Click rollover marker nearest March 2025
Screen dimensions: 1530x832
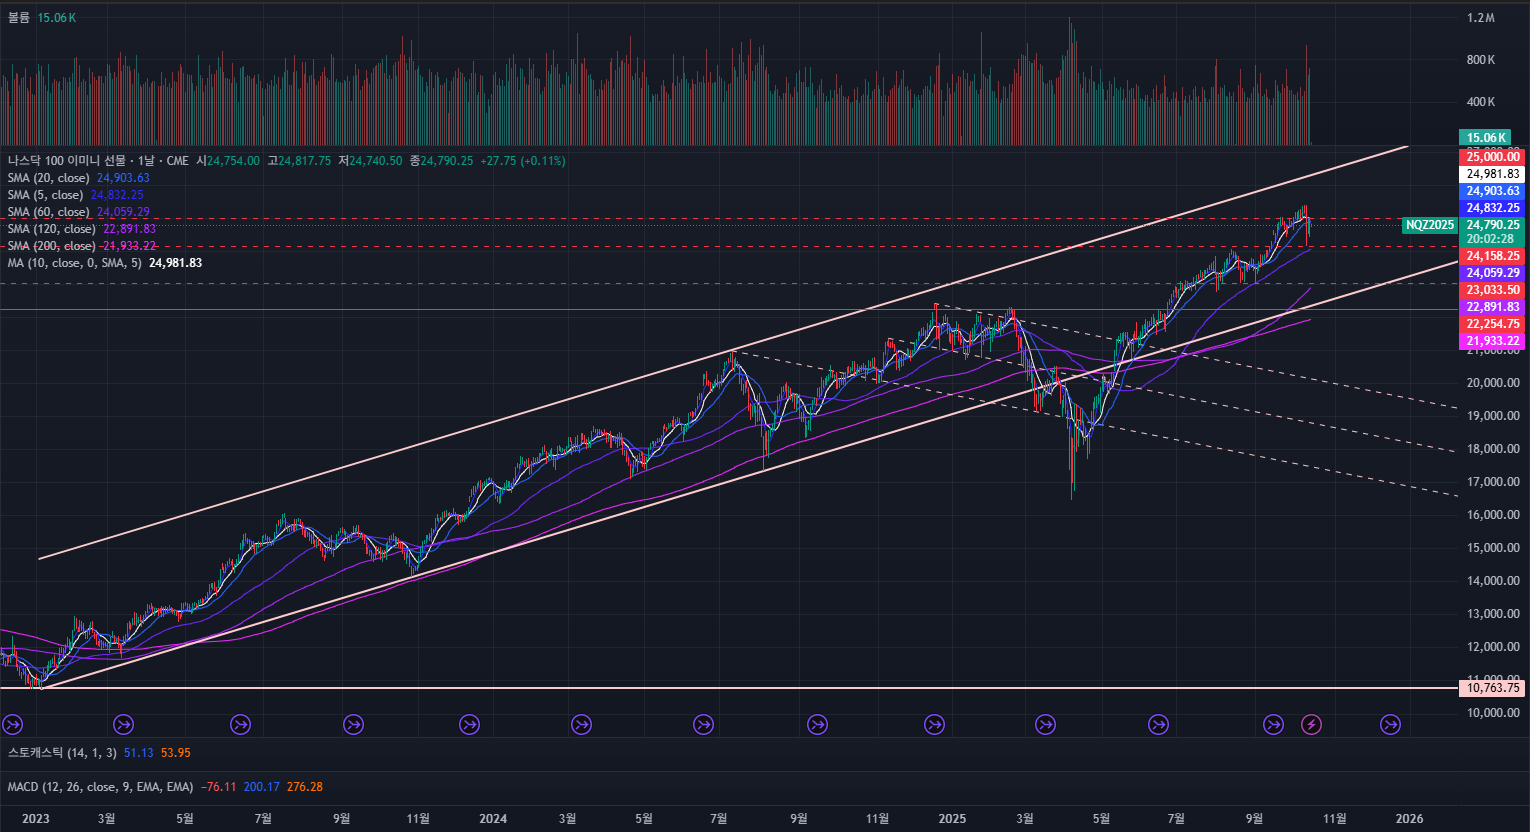click(1045, 724)
